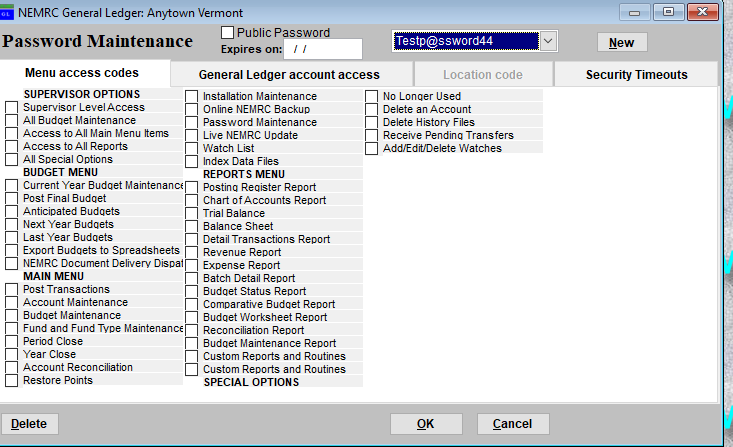Switch to Menu access codes tab
Viewport: 733px width, 447px height.
[82, 73]
